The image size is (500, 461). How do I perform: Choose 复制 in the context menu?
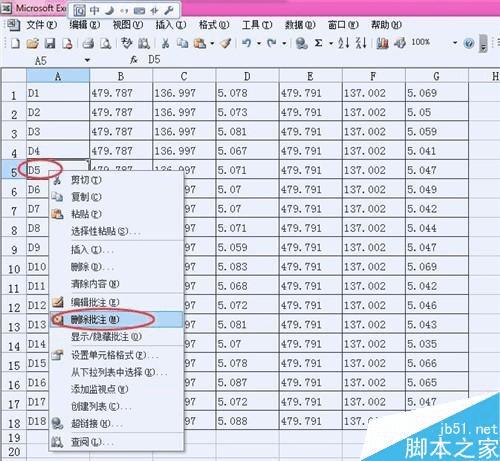(117, 197)
